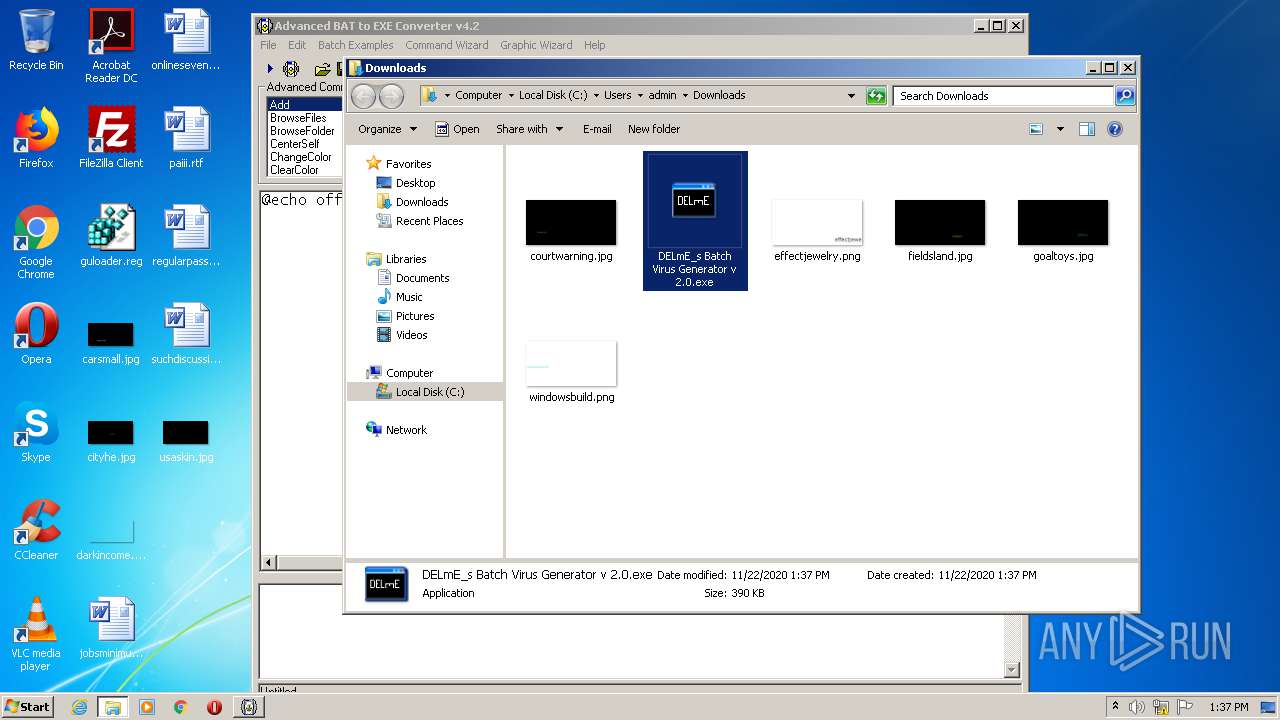Select DELmE_s Batch Virus Generator exe file
Screen dimensions: 1280x720
[x=695, y=221]
